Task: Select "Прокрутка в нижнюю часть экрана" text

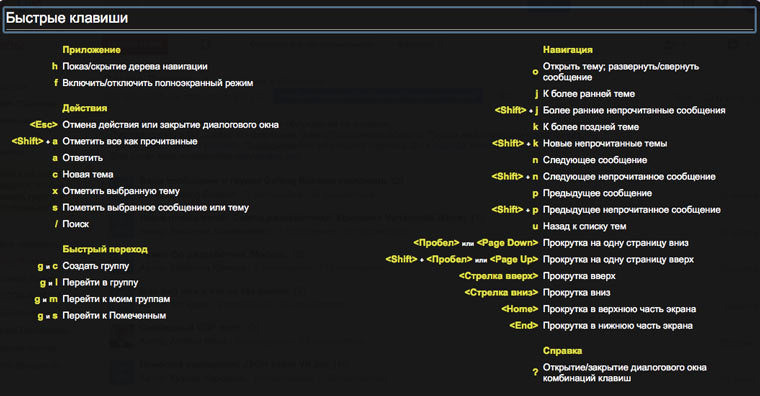Action: (618, 326)
